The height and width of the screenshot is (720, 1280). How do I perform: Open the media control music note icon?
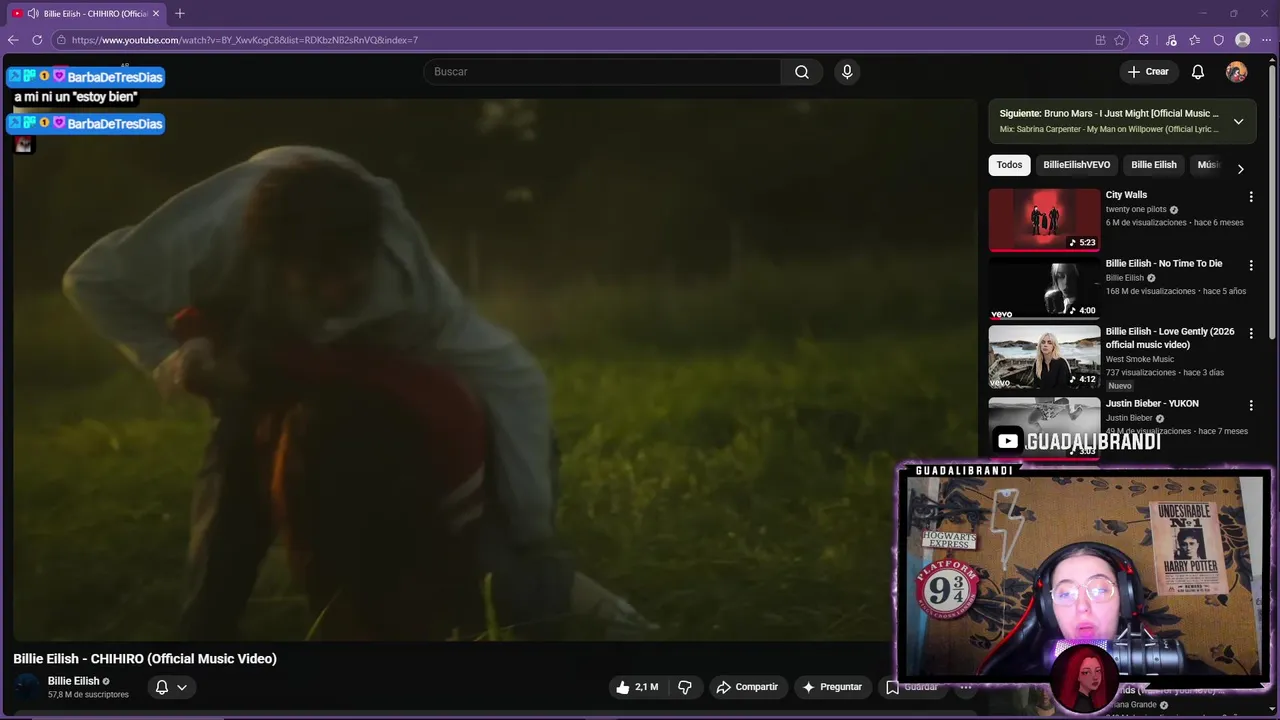[x=1171, y=40]
